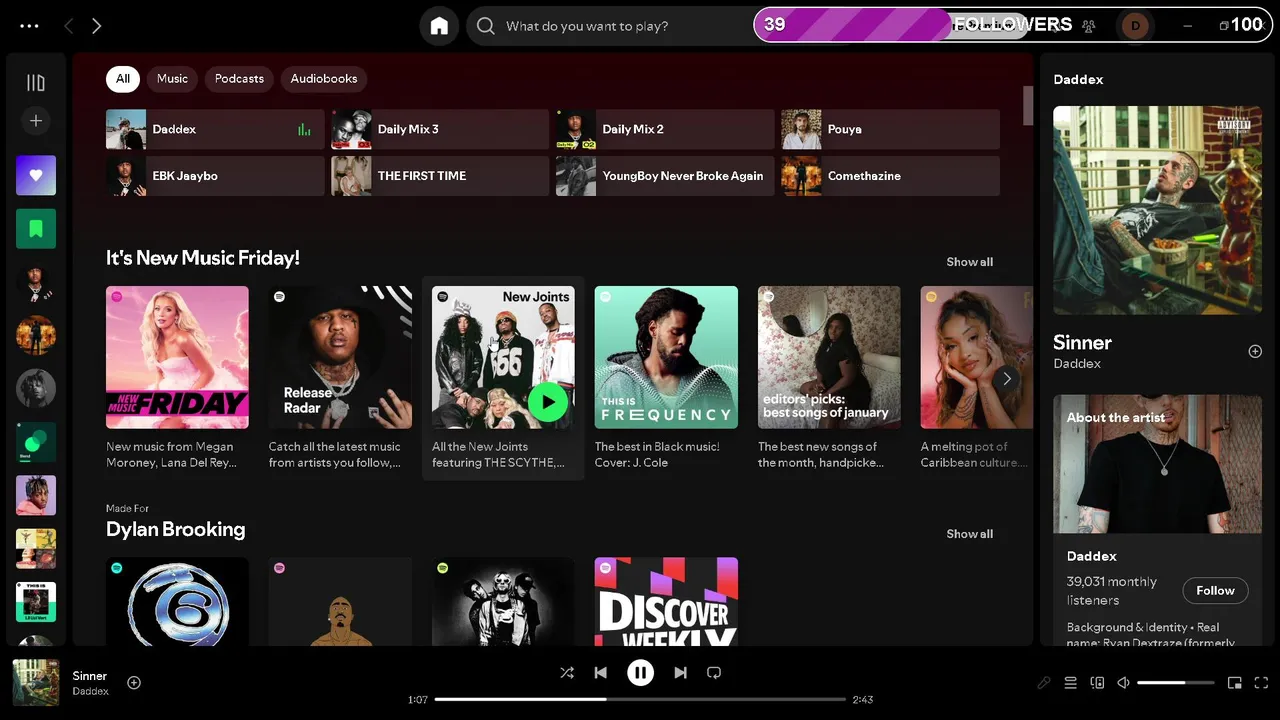Screen dimensions: 1280x720
Task: Click the search magnifier icon
Action: pos(486,26)
